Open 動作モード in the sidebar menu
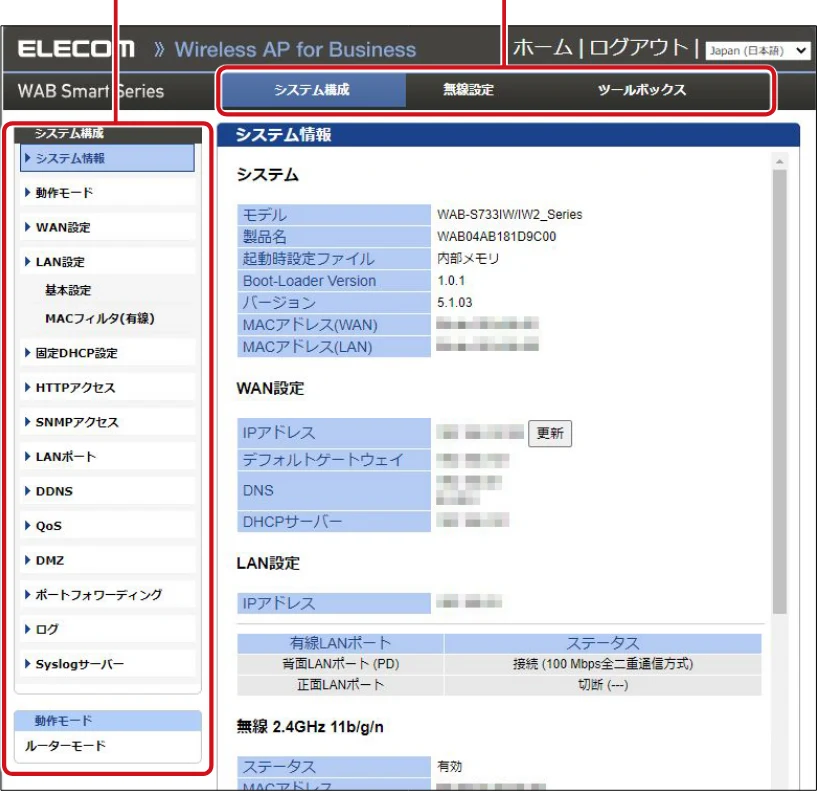 click(107, 193)
